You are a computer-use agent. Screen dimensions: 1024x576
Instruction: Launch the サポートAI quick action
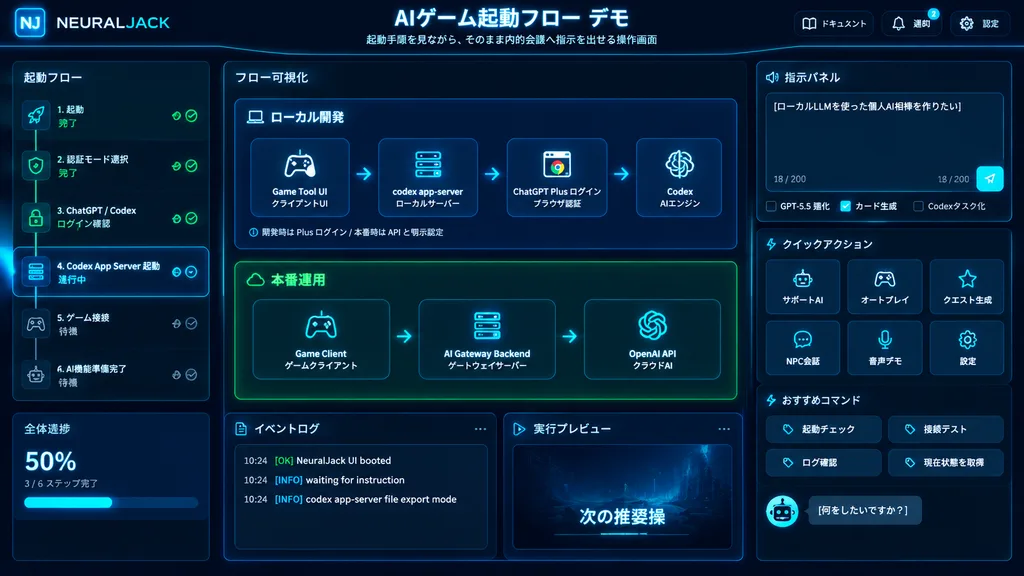coord(803,287)
